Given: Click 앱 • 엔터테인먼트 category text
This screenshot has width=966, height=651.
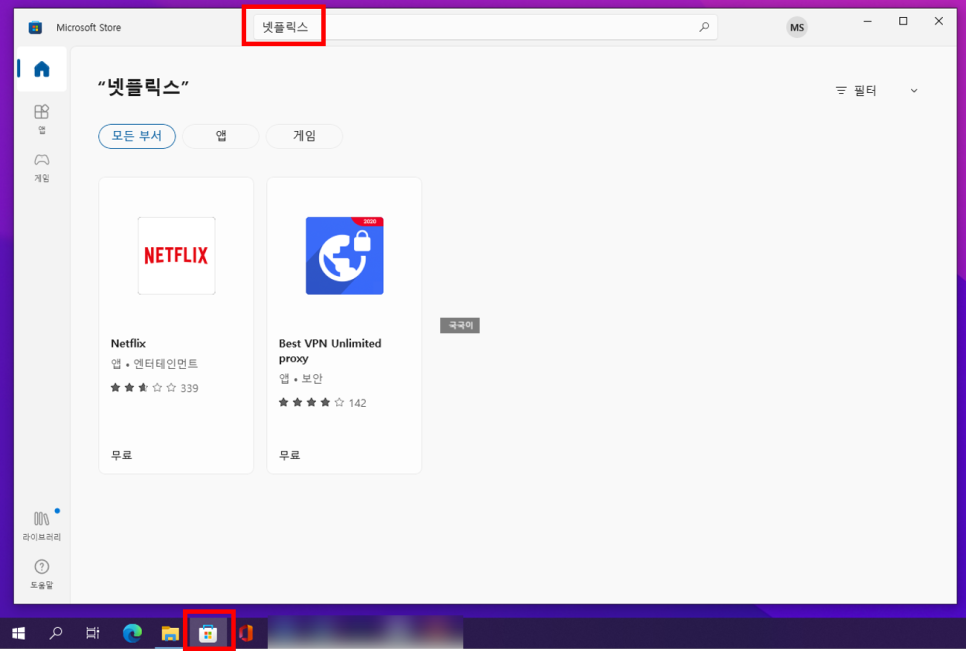Looking at the screenshot, I should coord(154,364).
